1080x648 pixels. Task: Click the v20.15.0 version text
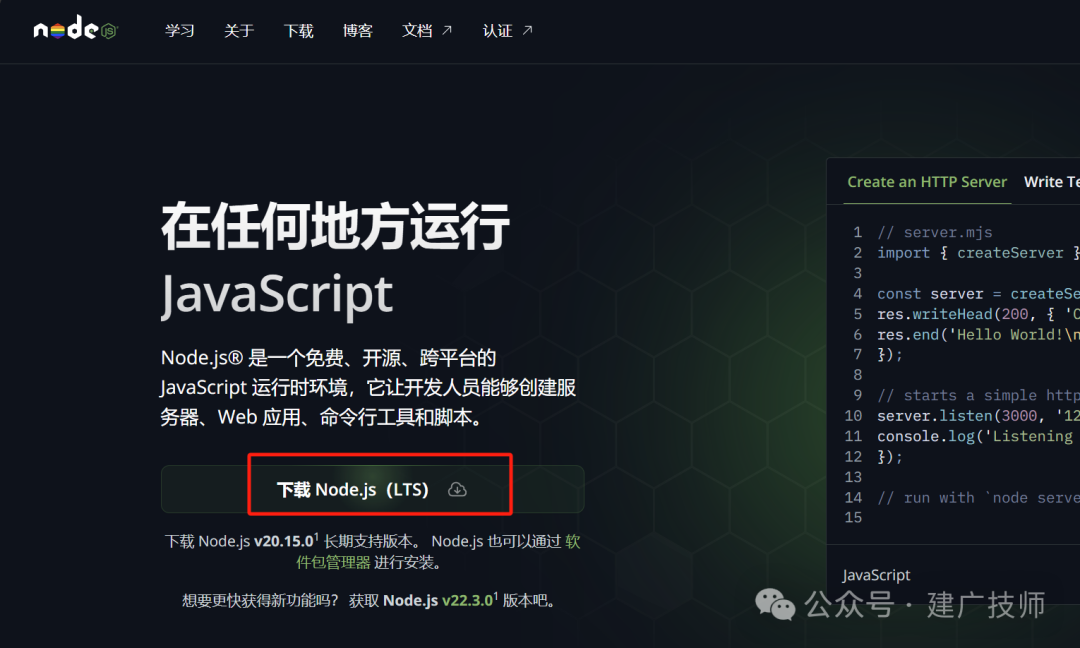[x=284, y=541]
